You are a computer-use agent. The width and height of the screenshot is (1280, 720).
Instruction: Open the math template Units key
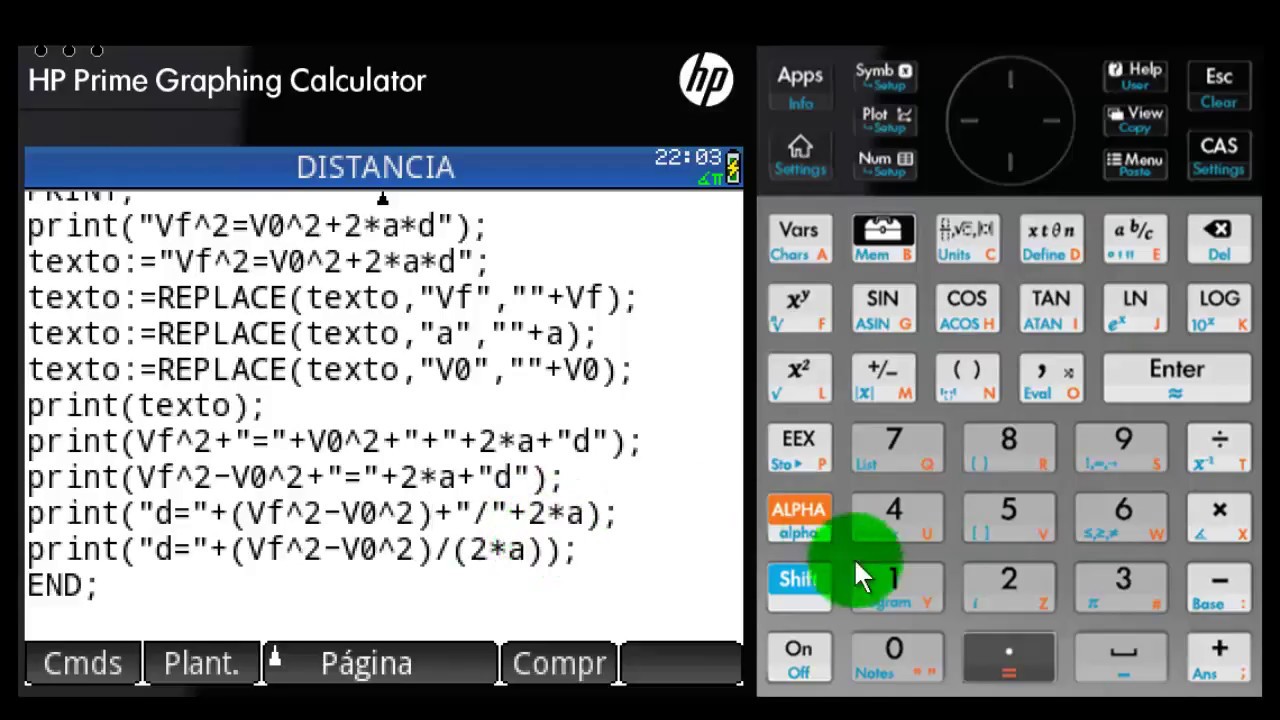click(967, 241)
